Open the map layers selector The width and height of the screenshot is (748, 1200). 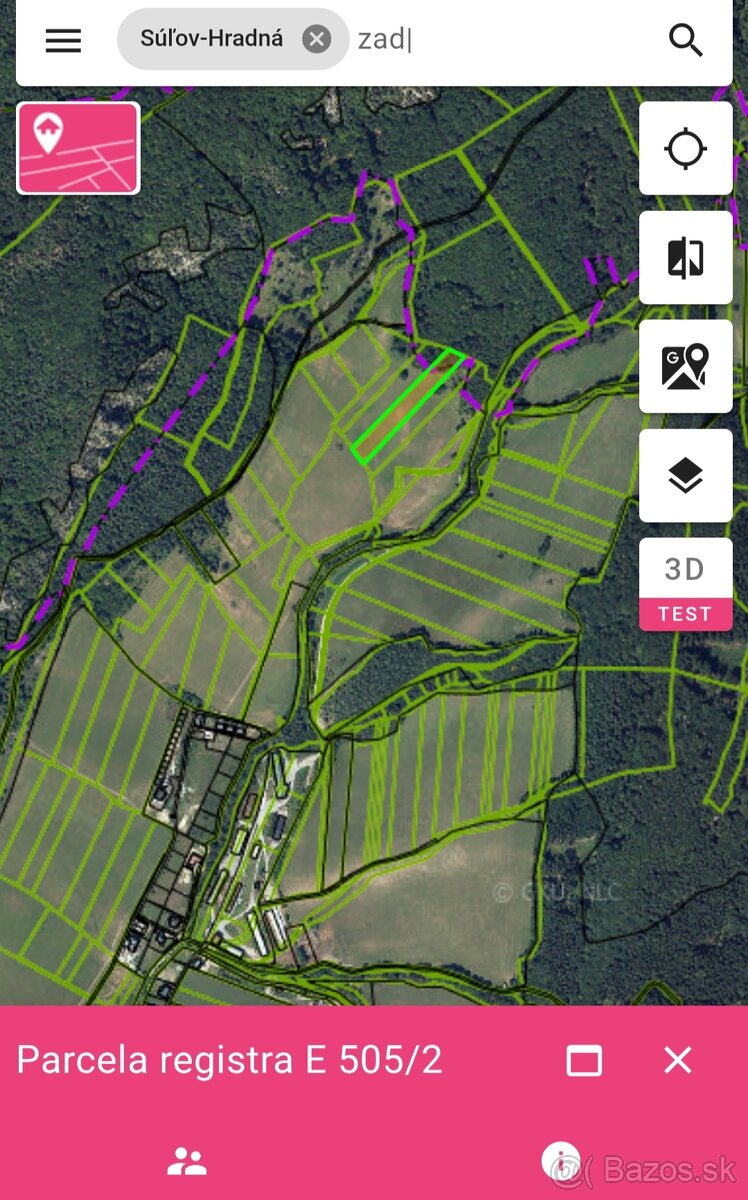click(x=686, y=476)
